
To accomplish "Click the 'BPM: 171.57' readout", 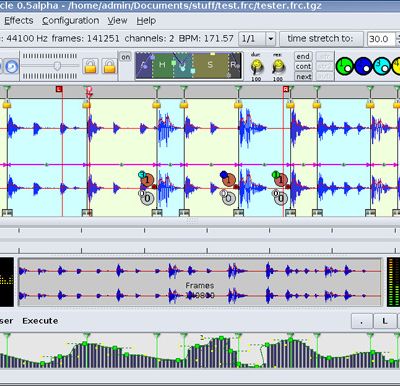I will pos(206,39).
